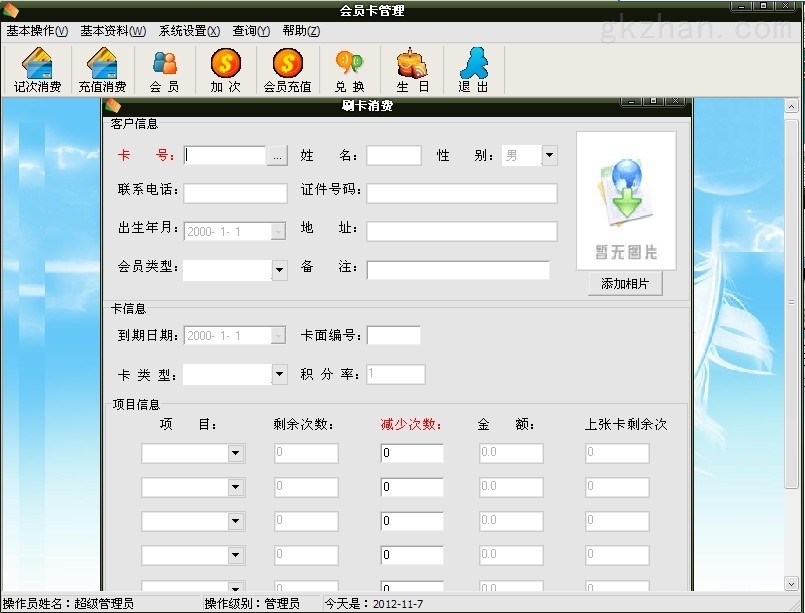The width and height of the screenshot is (805, 613).
Task: Open the 兑换 exchange icon
Action: coord(350,70)
